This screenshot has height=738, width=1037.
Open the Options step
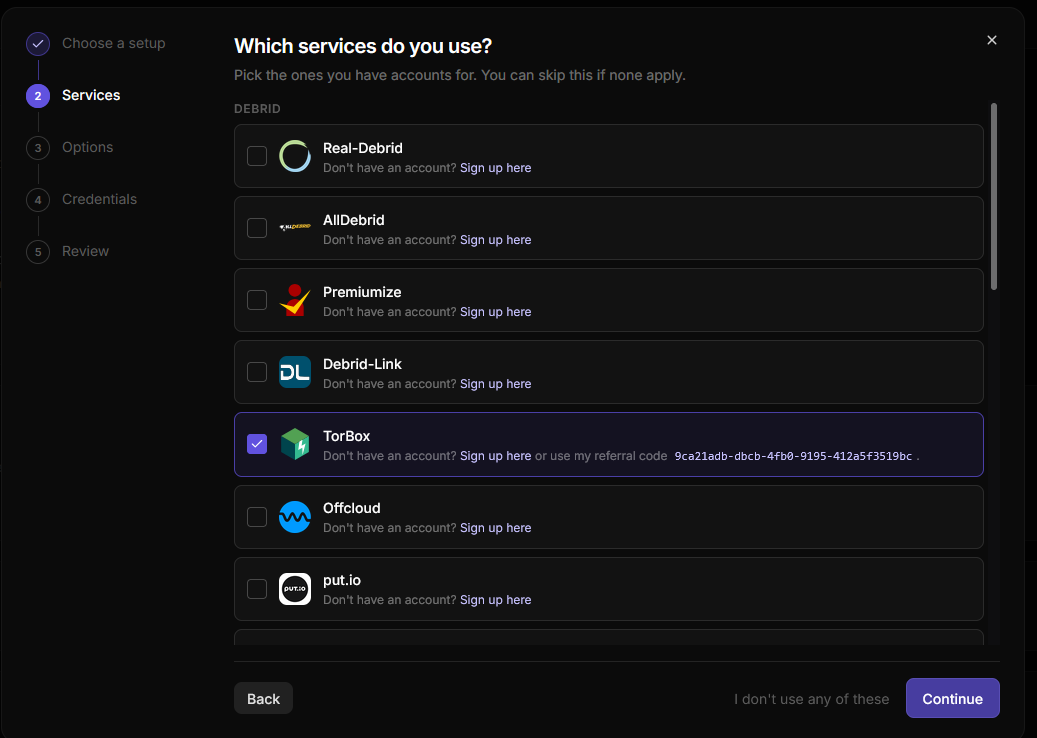point(87,147)
